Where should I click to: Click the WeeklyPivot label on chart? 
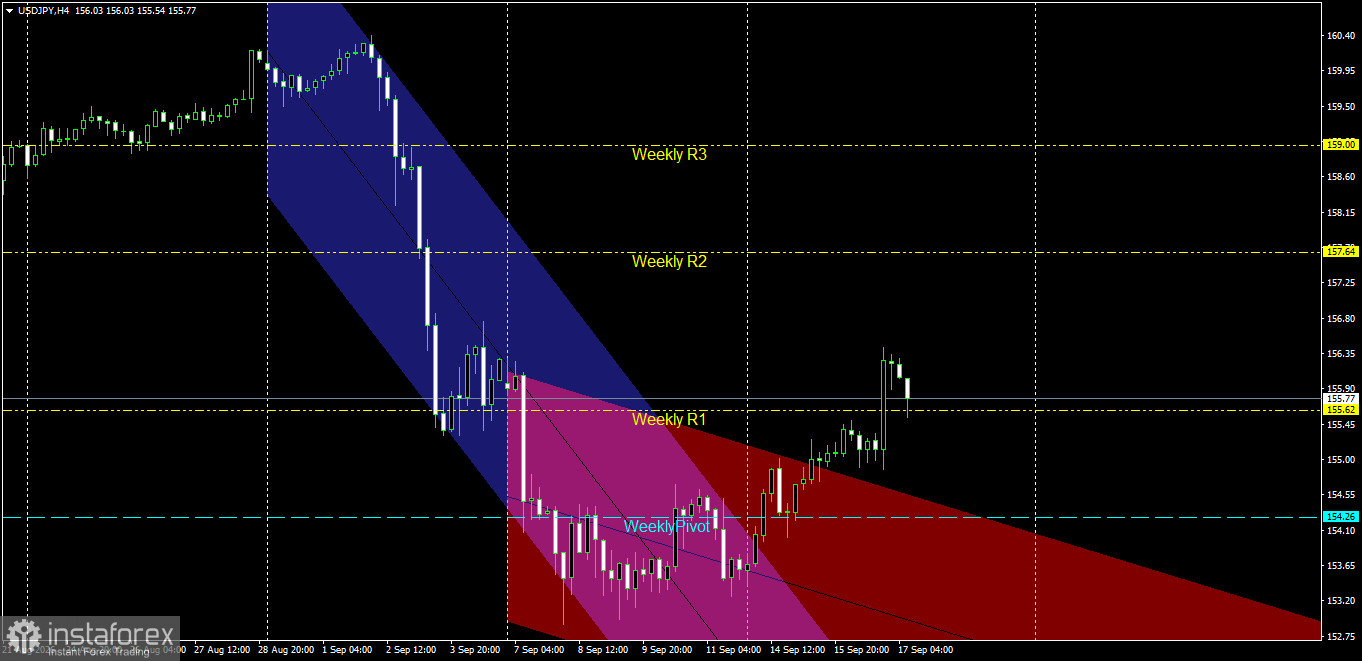[x=667, y=526]
